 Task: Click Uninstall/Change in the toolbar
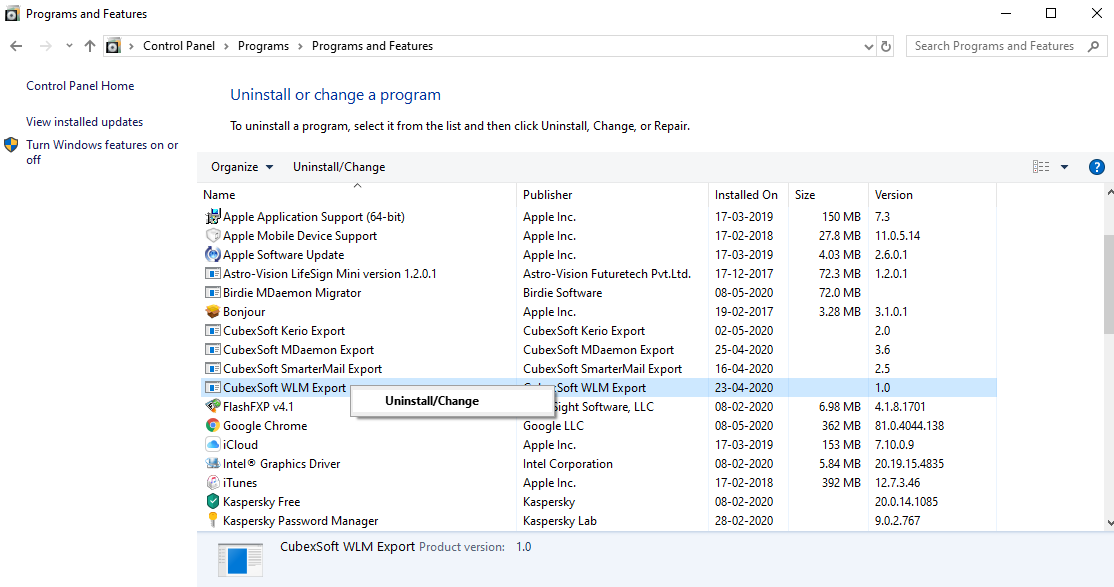point(339,167)
